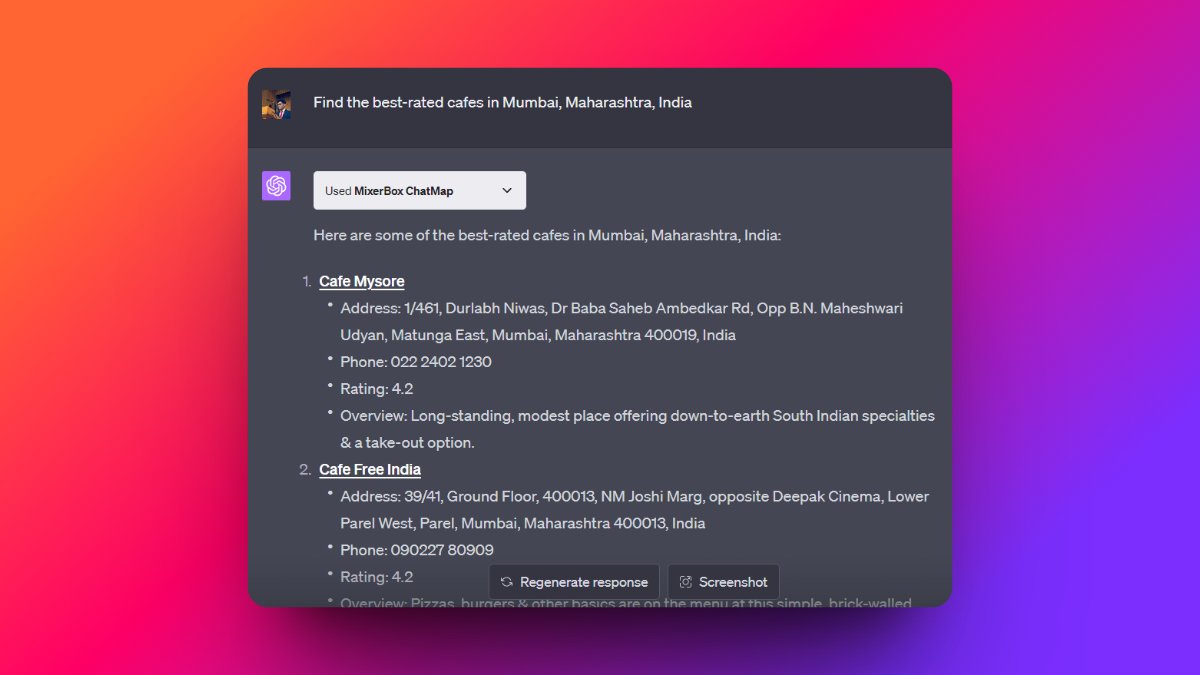Click Cafe Free India's "Rating: 4.2" line
1200x675 pixels.
pos(377,577)
